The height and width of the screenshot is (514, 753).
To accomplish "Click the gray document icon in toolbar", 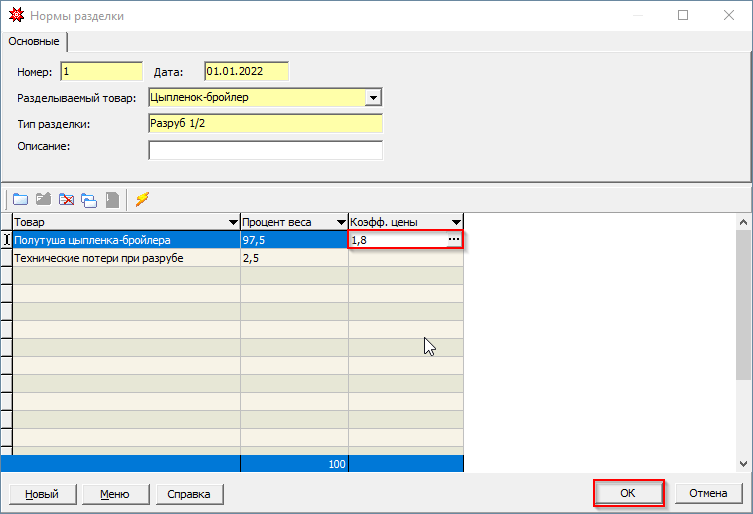I will click(x=112, y=199).
